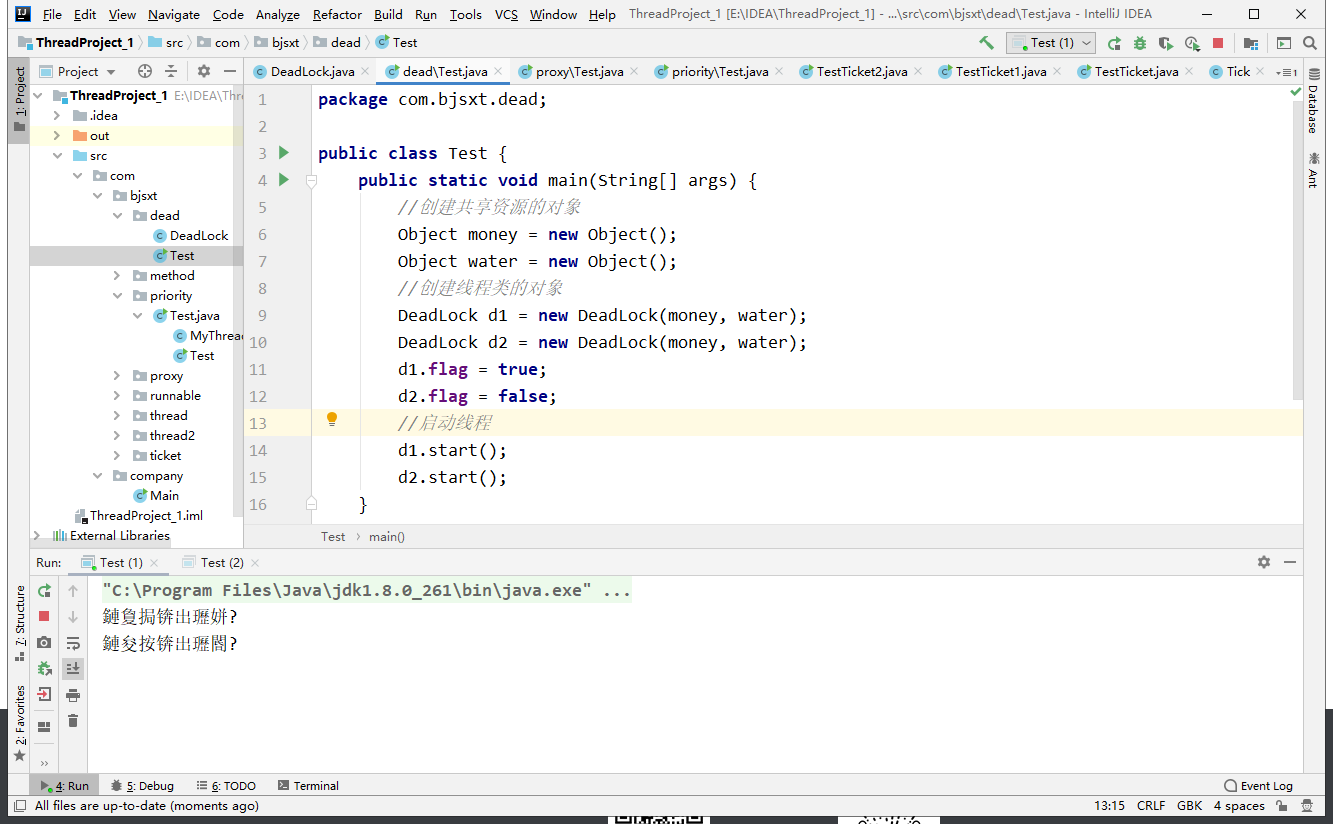Click the Restore Layout icon in Run panel

click(44, 727)
